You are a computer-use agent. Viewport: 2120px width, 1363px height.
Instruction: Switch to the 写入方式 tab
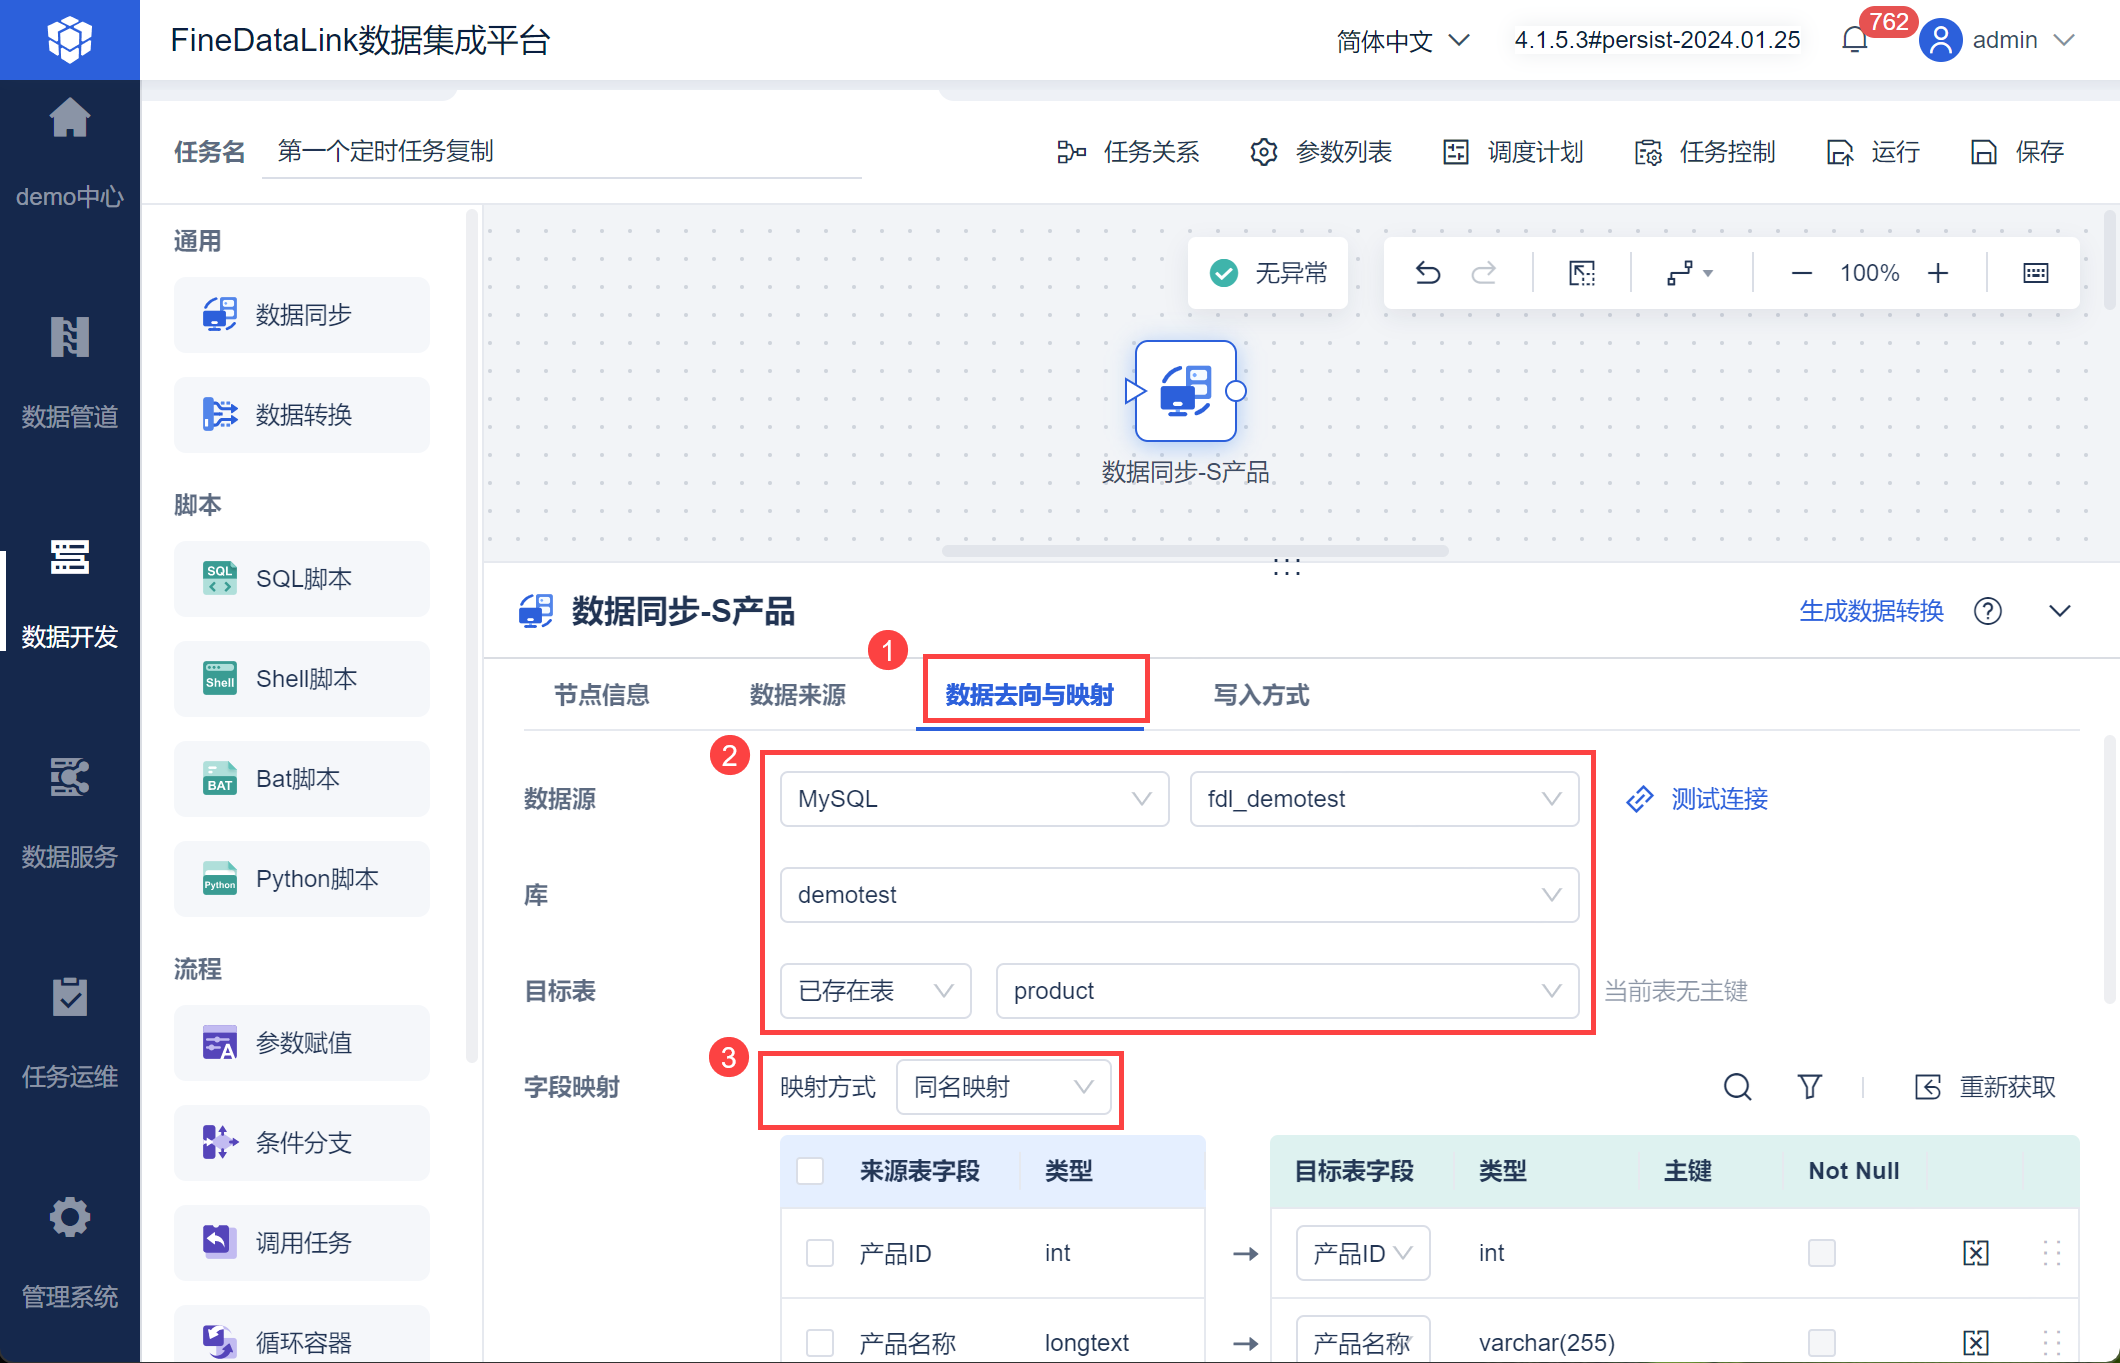click(1260, 695)
